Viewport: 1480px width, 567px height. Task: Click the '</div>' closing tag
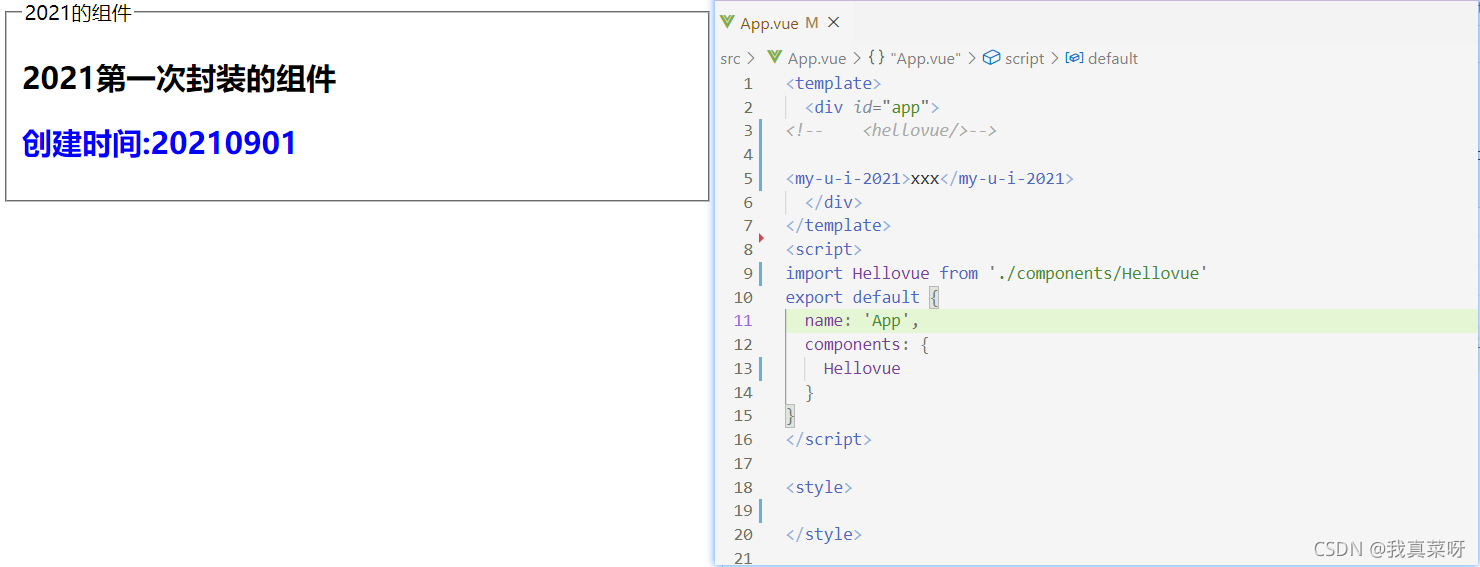[x=833, y=202]
